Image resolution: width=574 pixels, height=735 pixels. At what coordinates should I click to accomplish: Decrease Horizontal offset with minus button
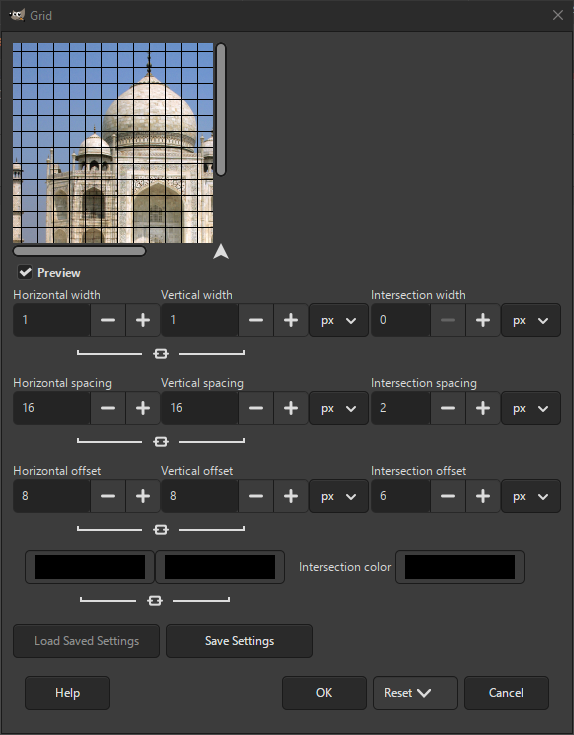[108, 496]
